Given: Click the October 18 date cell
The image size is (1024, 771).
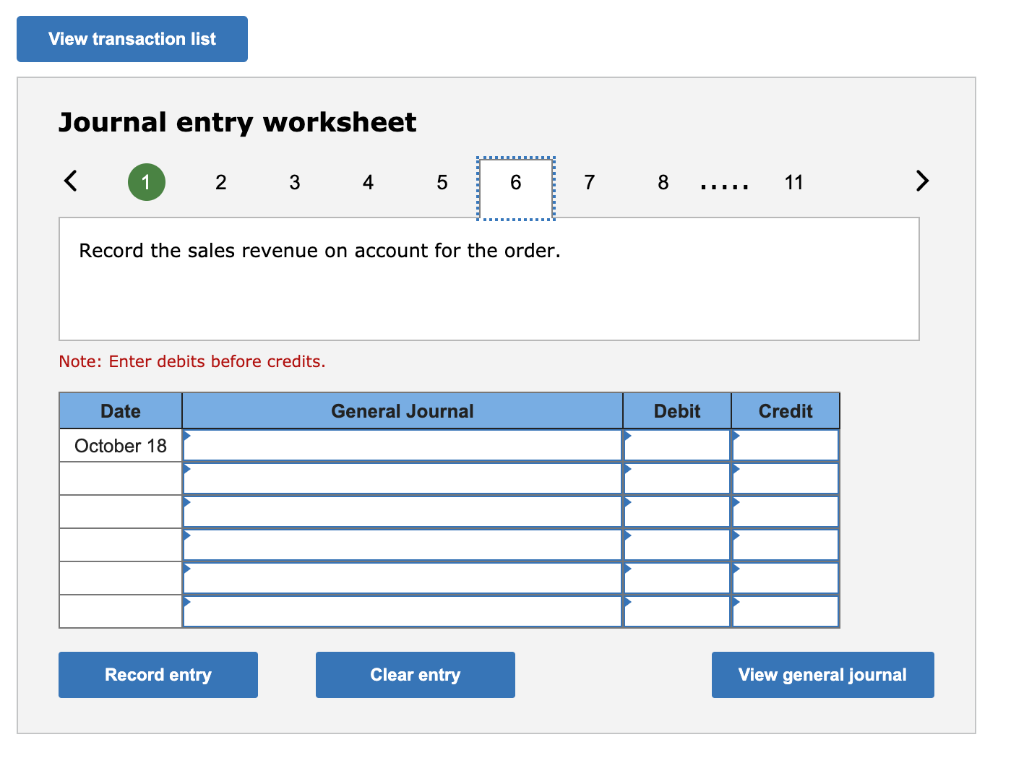Looking at the screenshot, I should click(121, 445).
